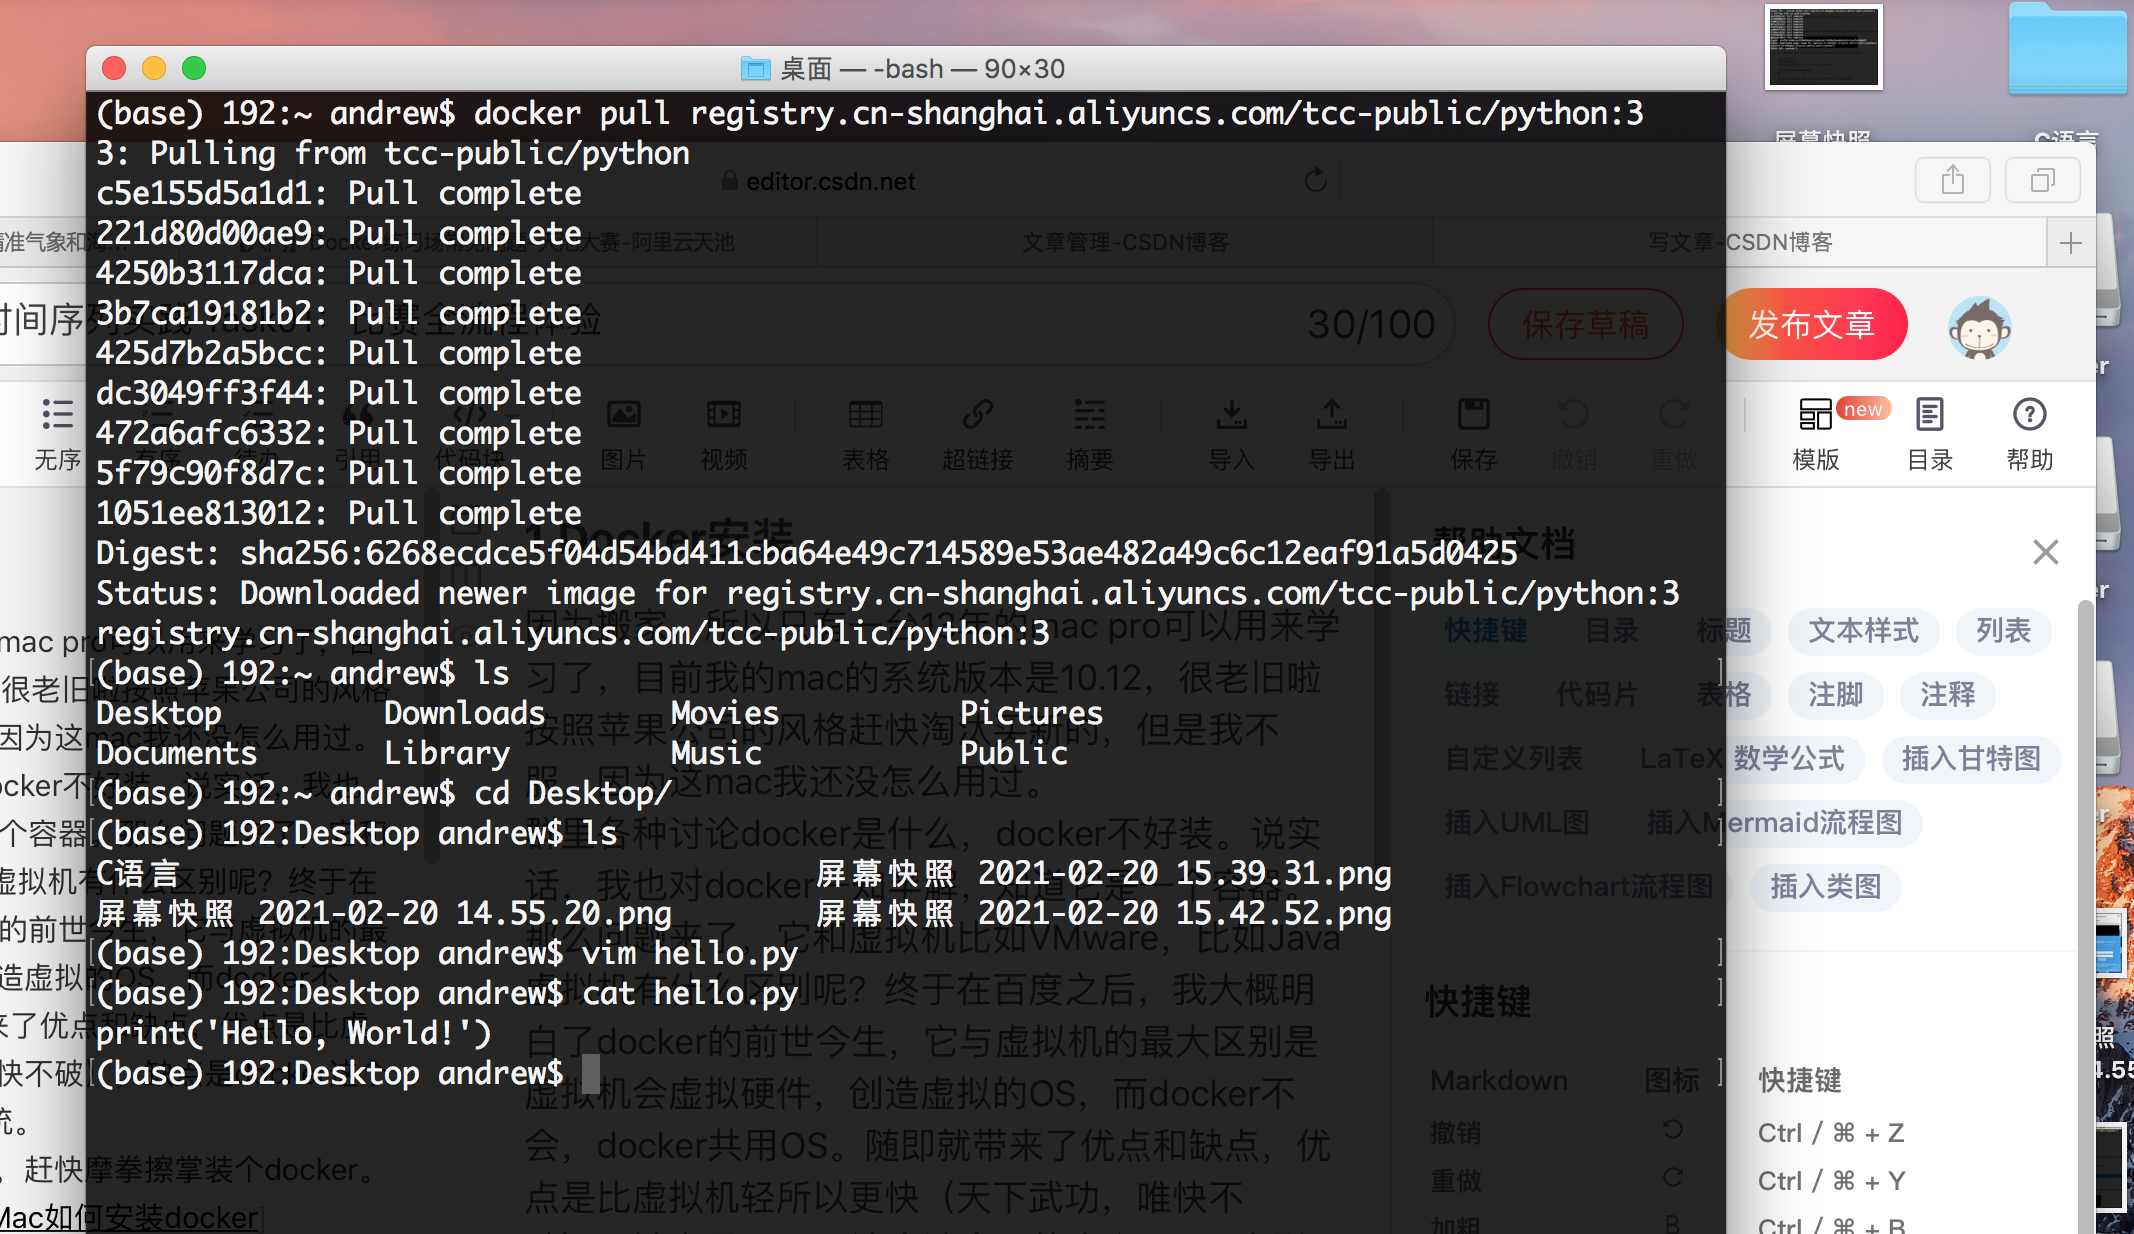Show the table of contents (目录)

[x=1929, y=431]
